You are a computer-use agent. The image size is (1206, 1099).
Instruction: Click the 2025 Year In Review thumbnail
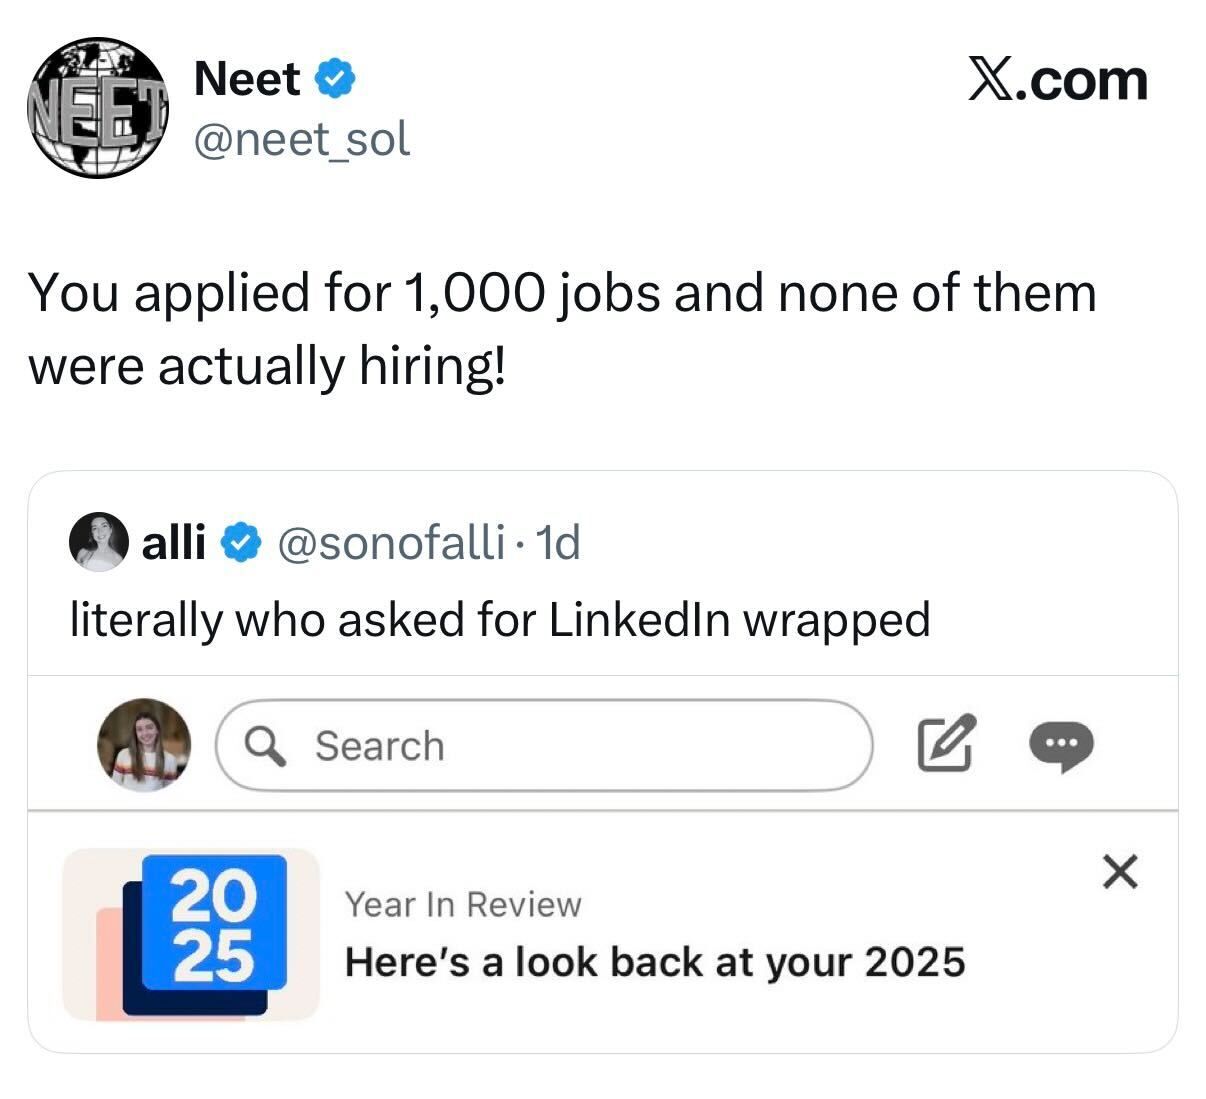[x=191, y=935]
